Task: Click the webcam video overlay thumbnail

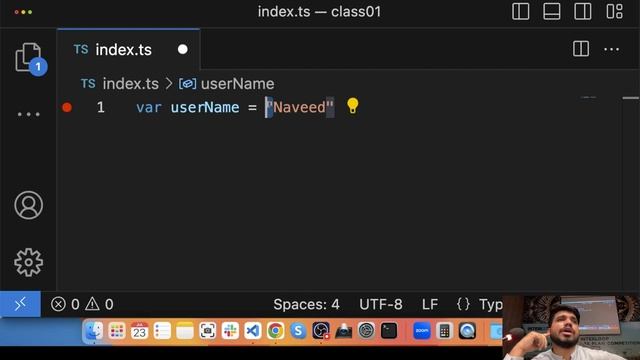Action: 571,327
